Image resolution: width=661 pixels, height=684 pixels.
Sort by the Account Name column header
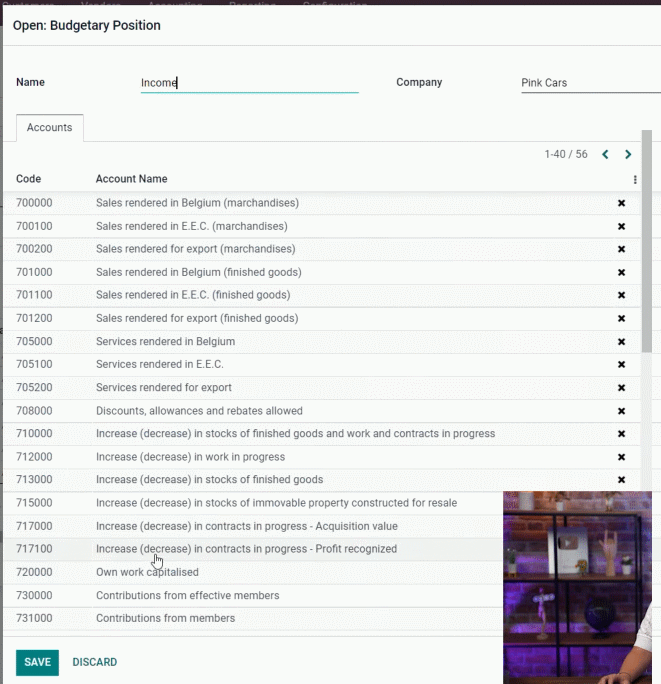(131, 179)
